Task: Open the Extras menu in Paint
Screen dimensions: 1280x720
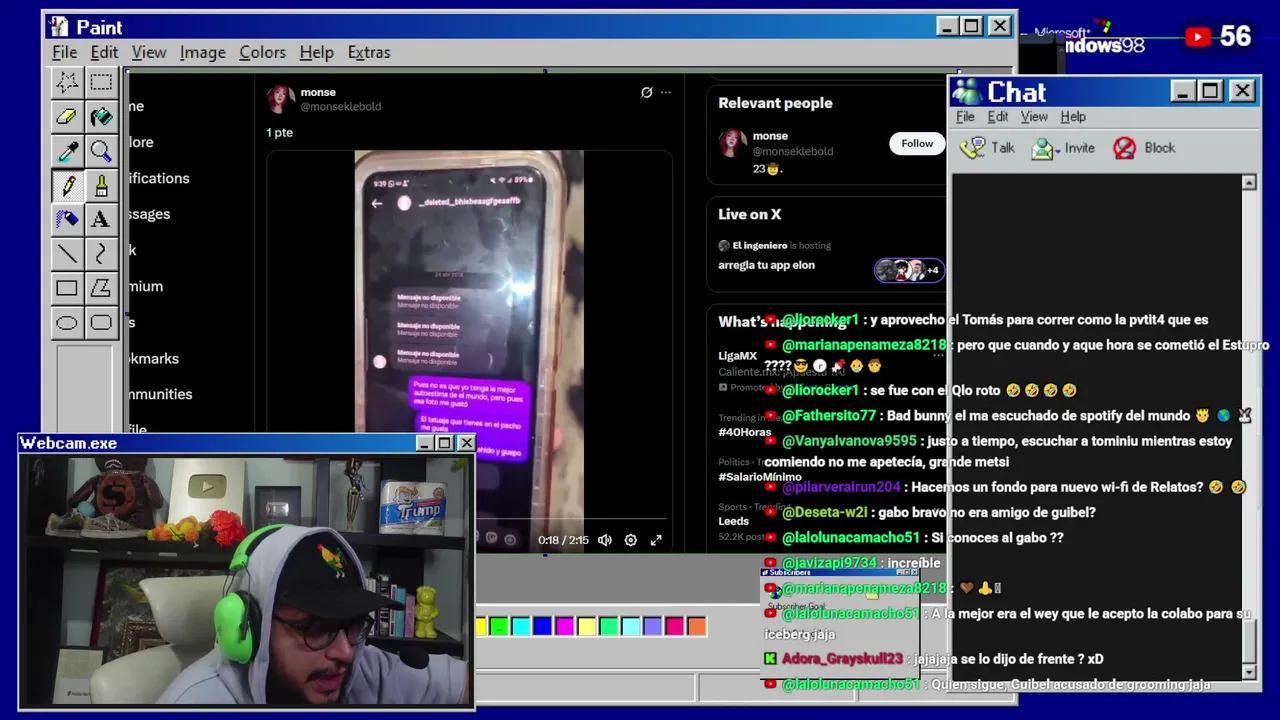Action: 369,52
